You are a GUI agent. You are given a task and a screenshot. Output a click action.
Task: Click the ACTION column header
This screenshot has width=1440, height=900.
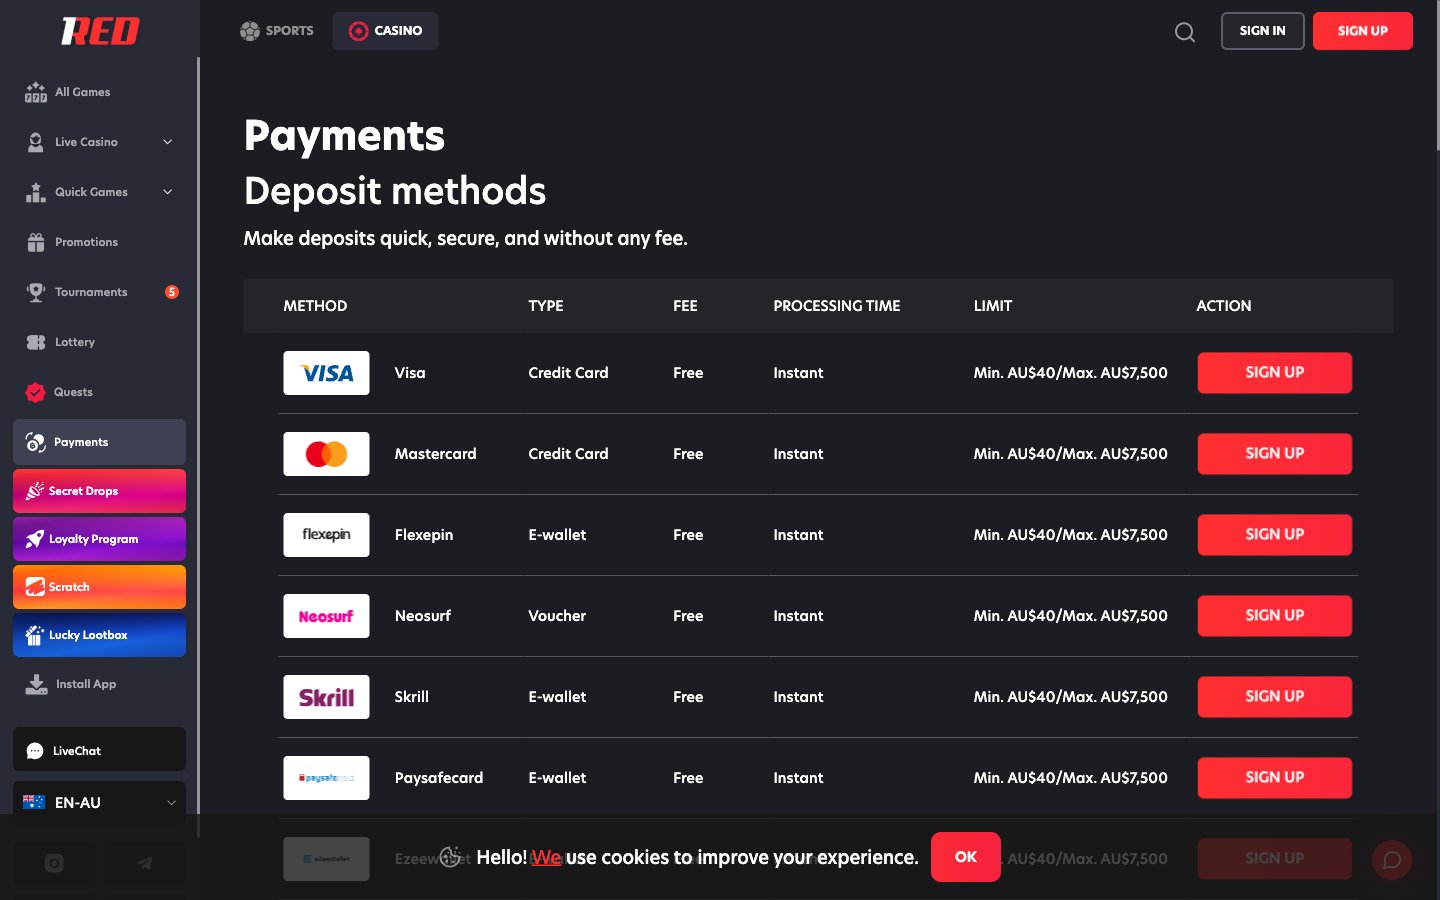point(1224,306)
